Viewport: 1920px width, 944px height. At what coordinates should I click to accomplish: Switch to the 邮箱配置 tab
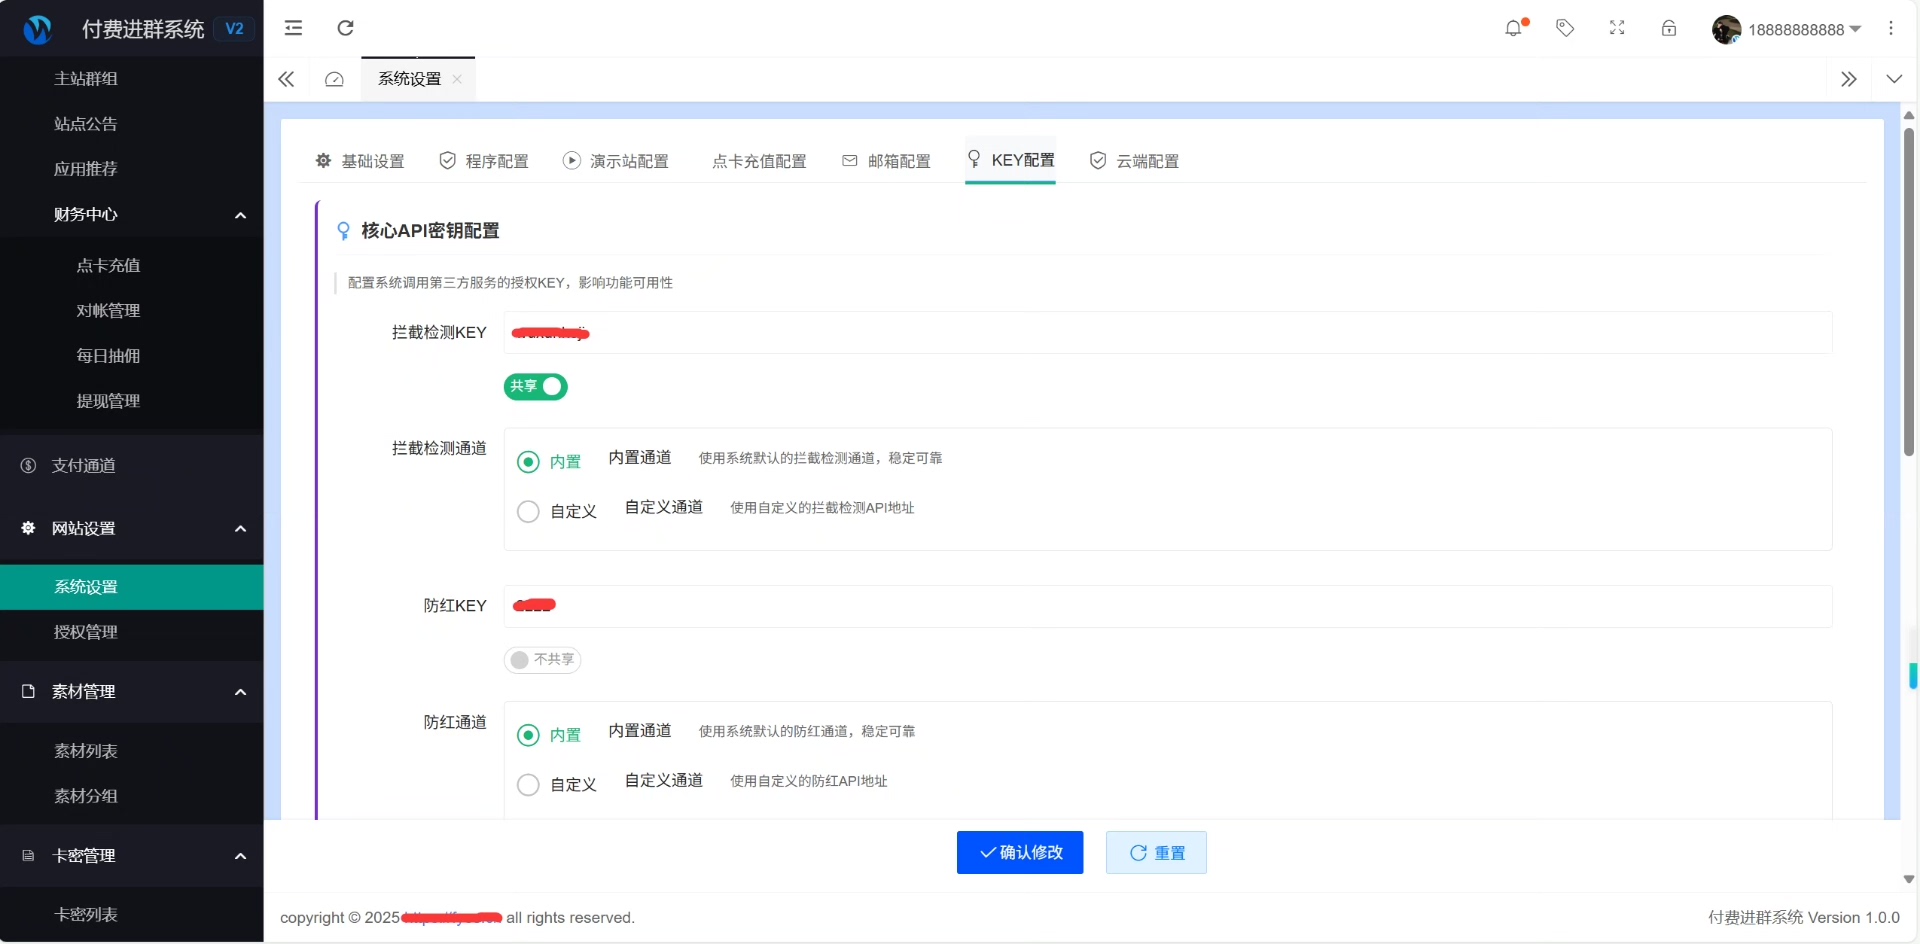tap(887, 161)
